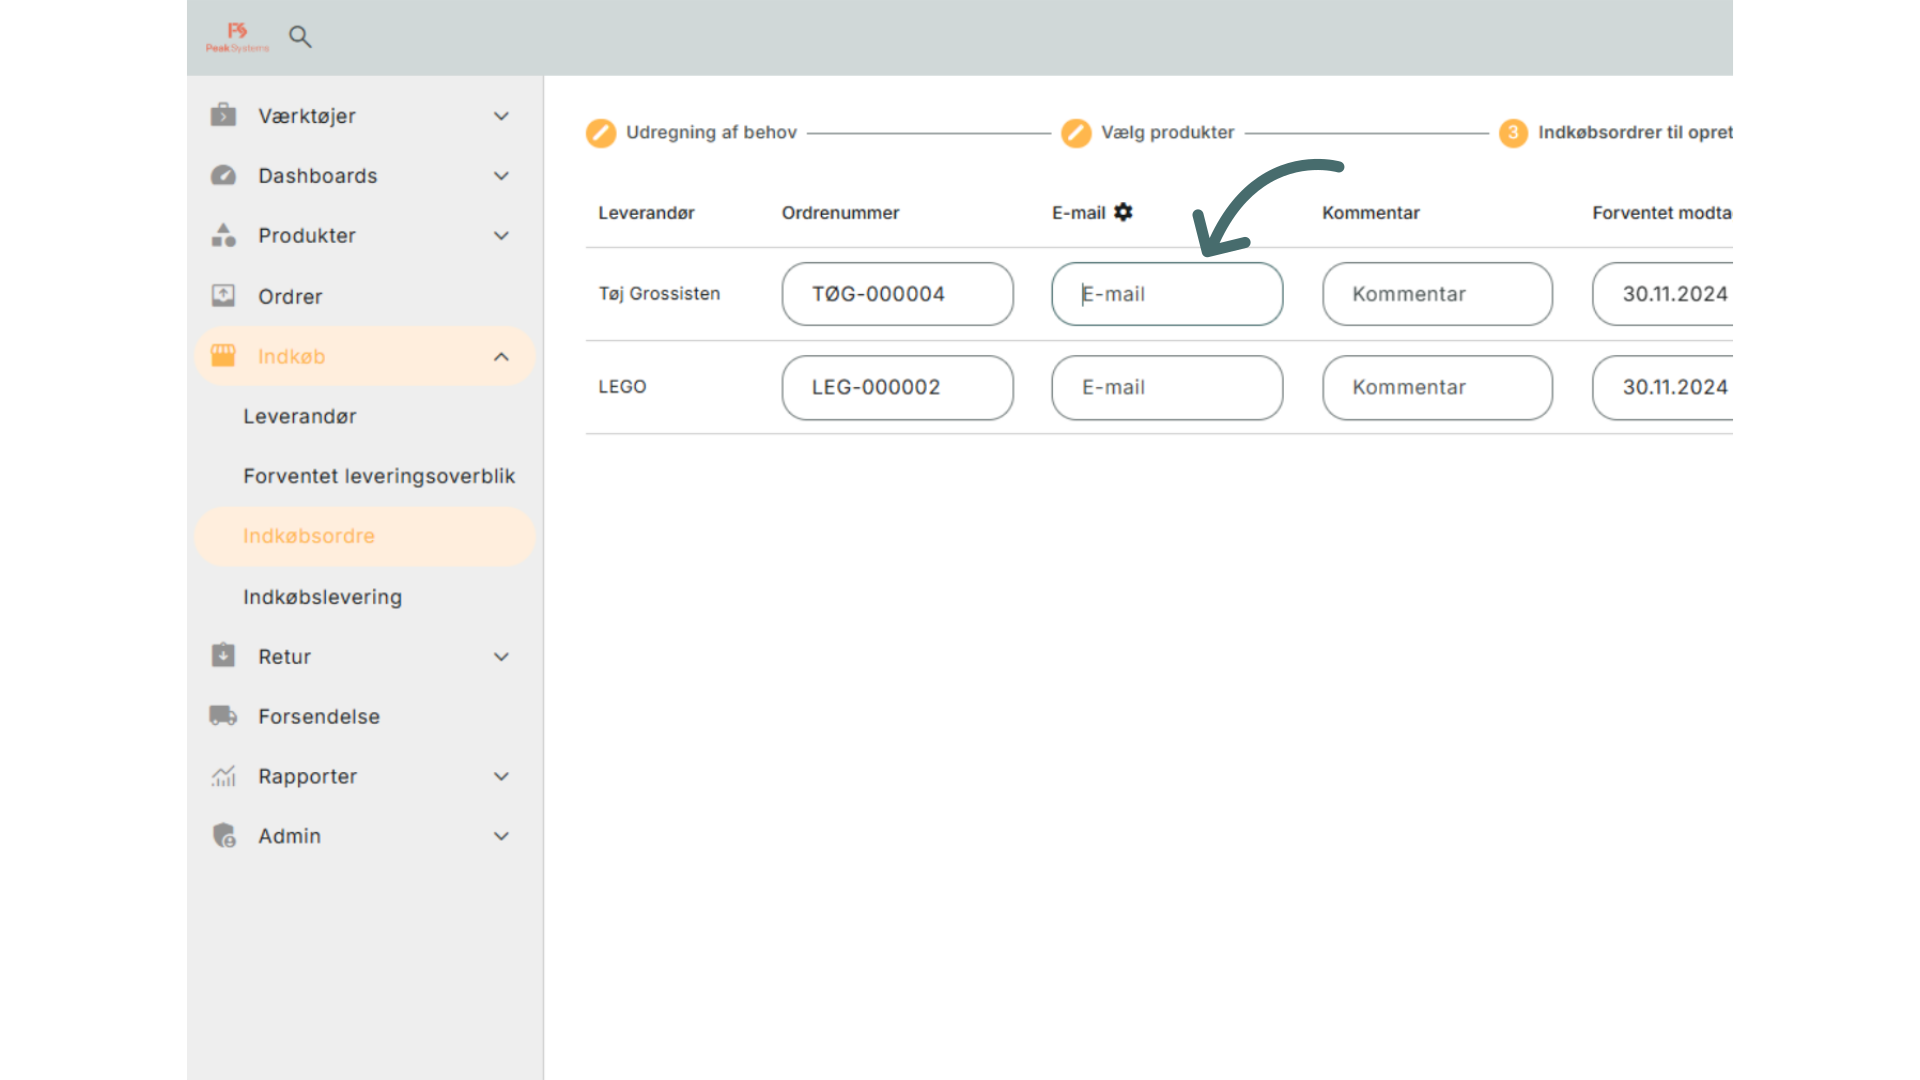Screen dimensions: 1920x1080
Task: Focus E-mail field for LEGO
Action: [x=1167, y=387]
